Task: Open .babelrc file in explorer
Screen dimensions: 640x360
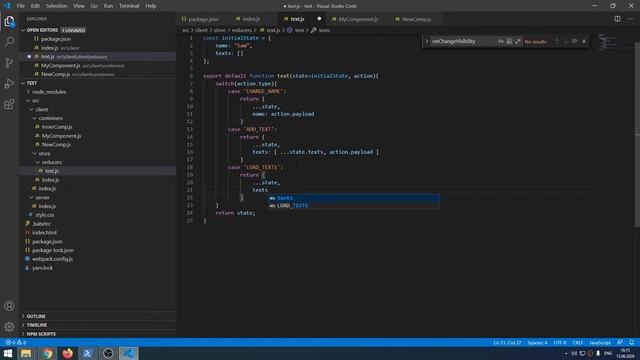Action: coord(42,224)
